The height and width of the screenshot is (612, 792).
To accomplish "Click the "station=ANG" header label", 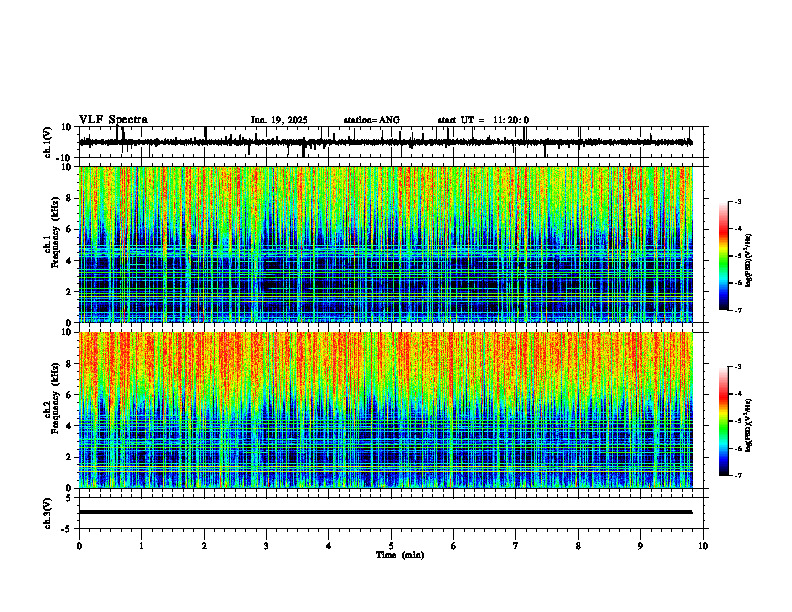I will [x=372, y=120].
